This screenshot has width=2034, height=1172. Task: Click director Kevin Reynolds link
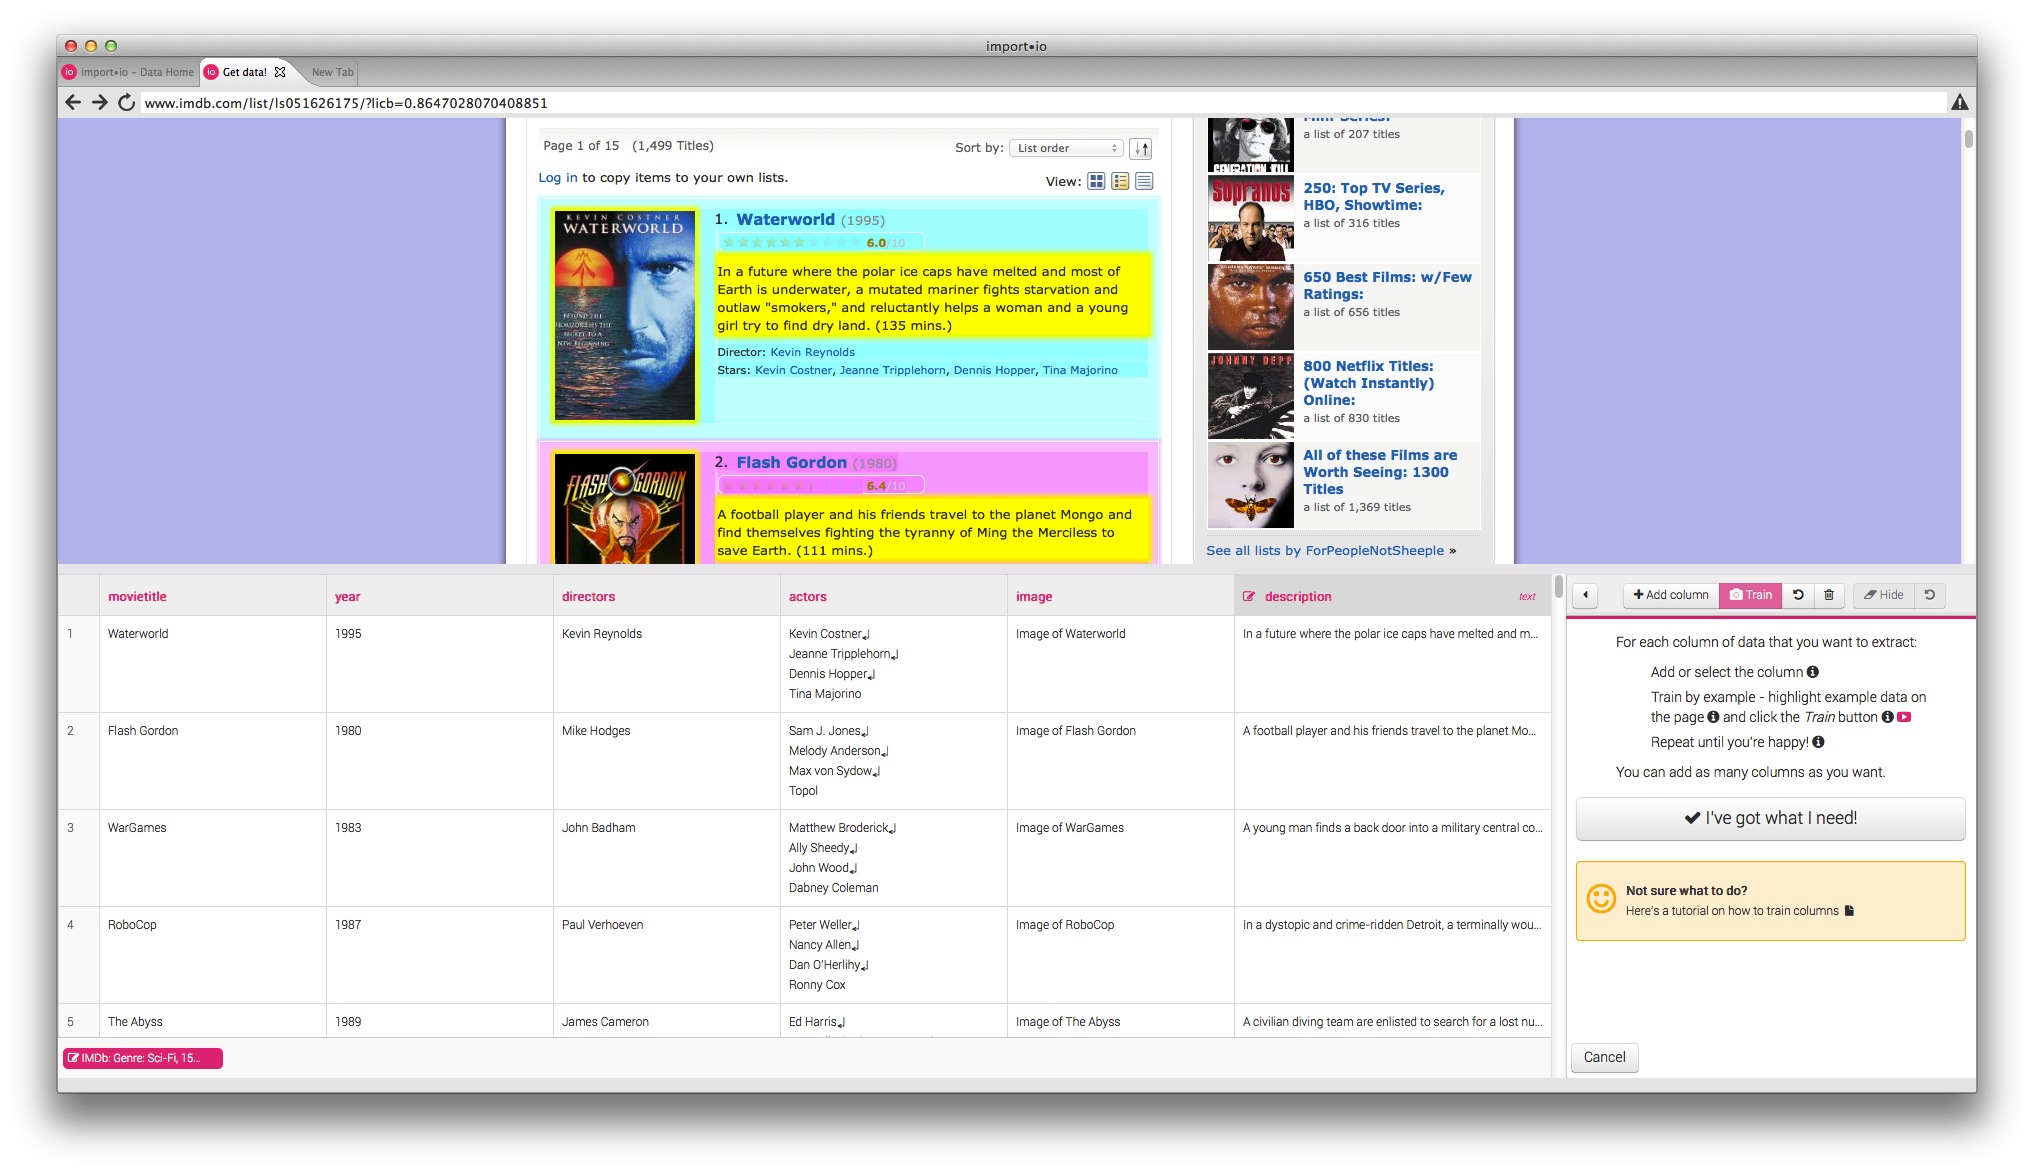[812, 352]
